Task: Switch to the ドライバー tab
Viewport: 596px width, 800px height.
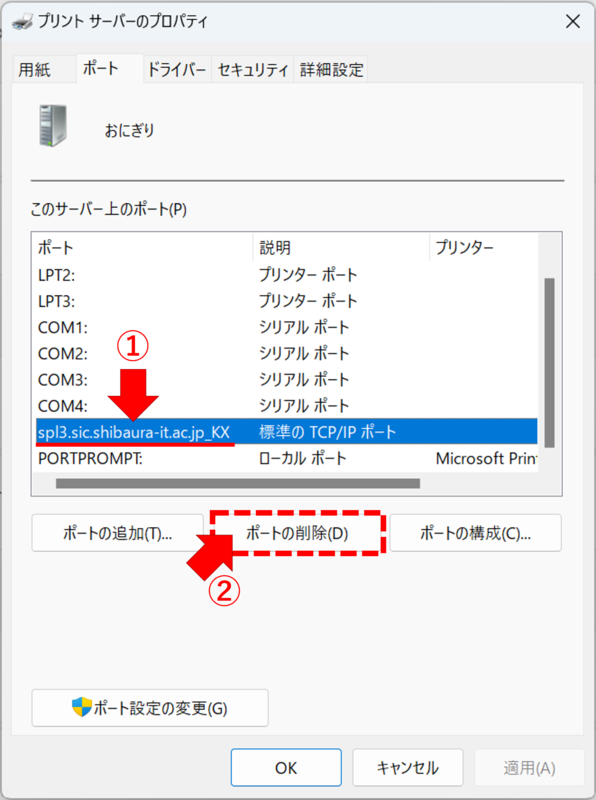Action: point(177,69)
